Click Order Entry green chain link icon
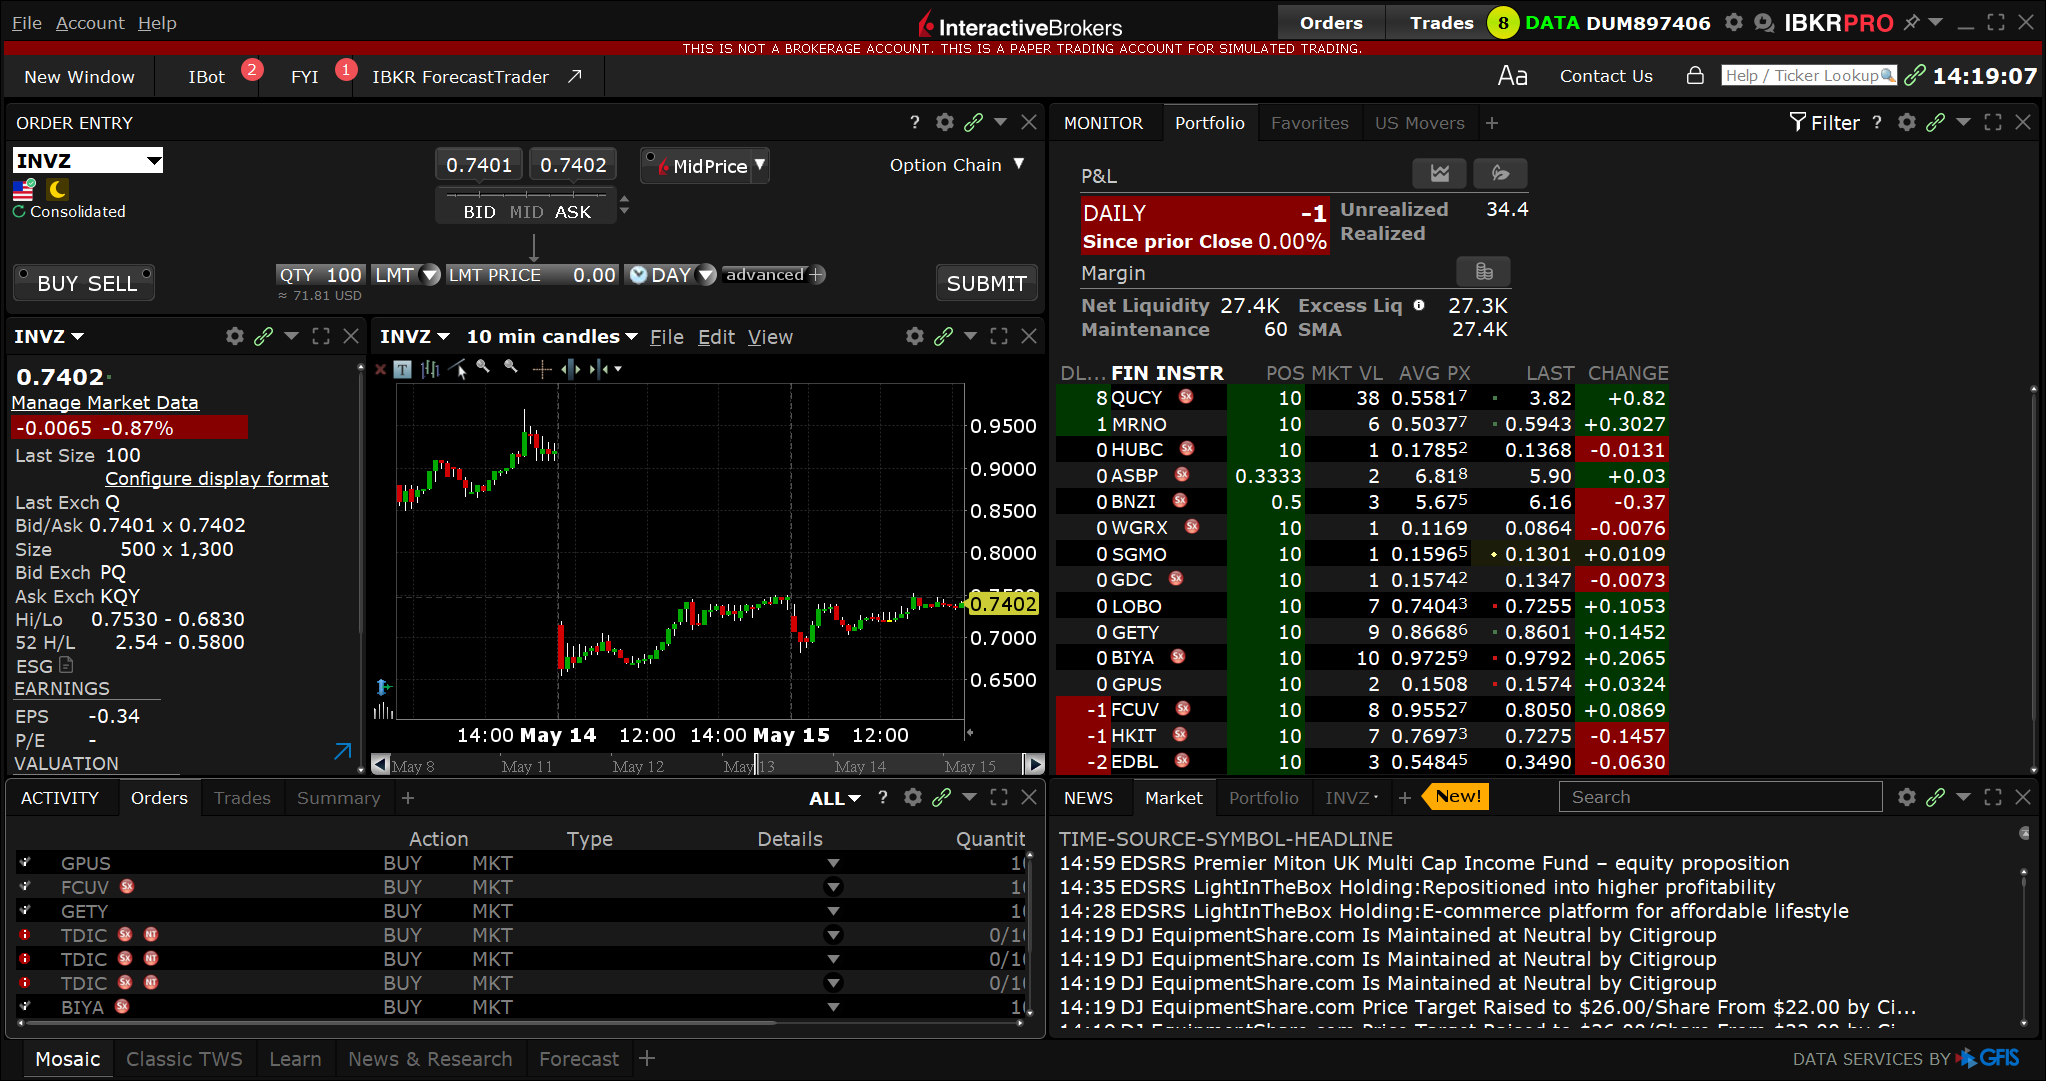 click(973, 122)
